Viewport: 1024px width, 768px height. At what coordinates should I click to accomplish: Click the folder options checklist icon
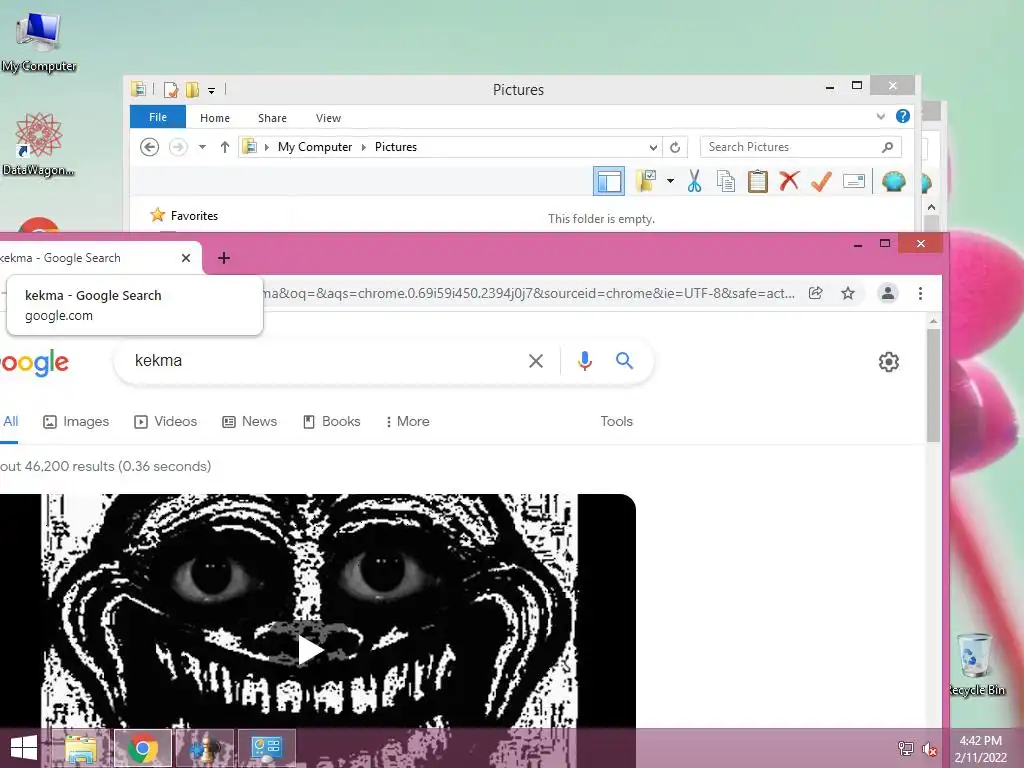click(x=646, y=181)
